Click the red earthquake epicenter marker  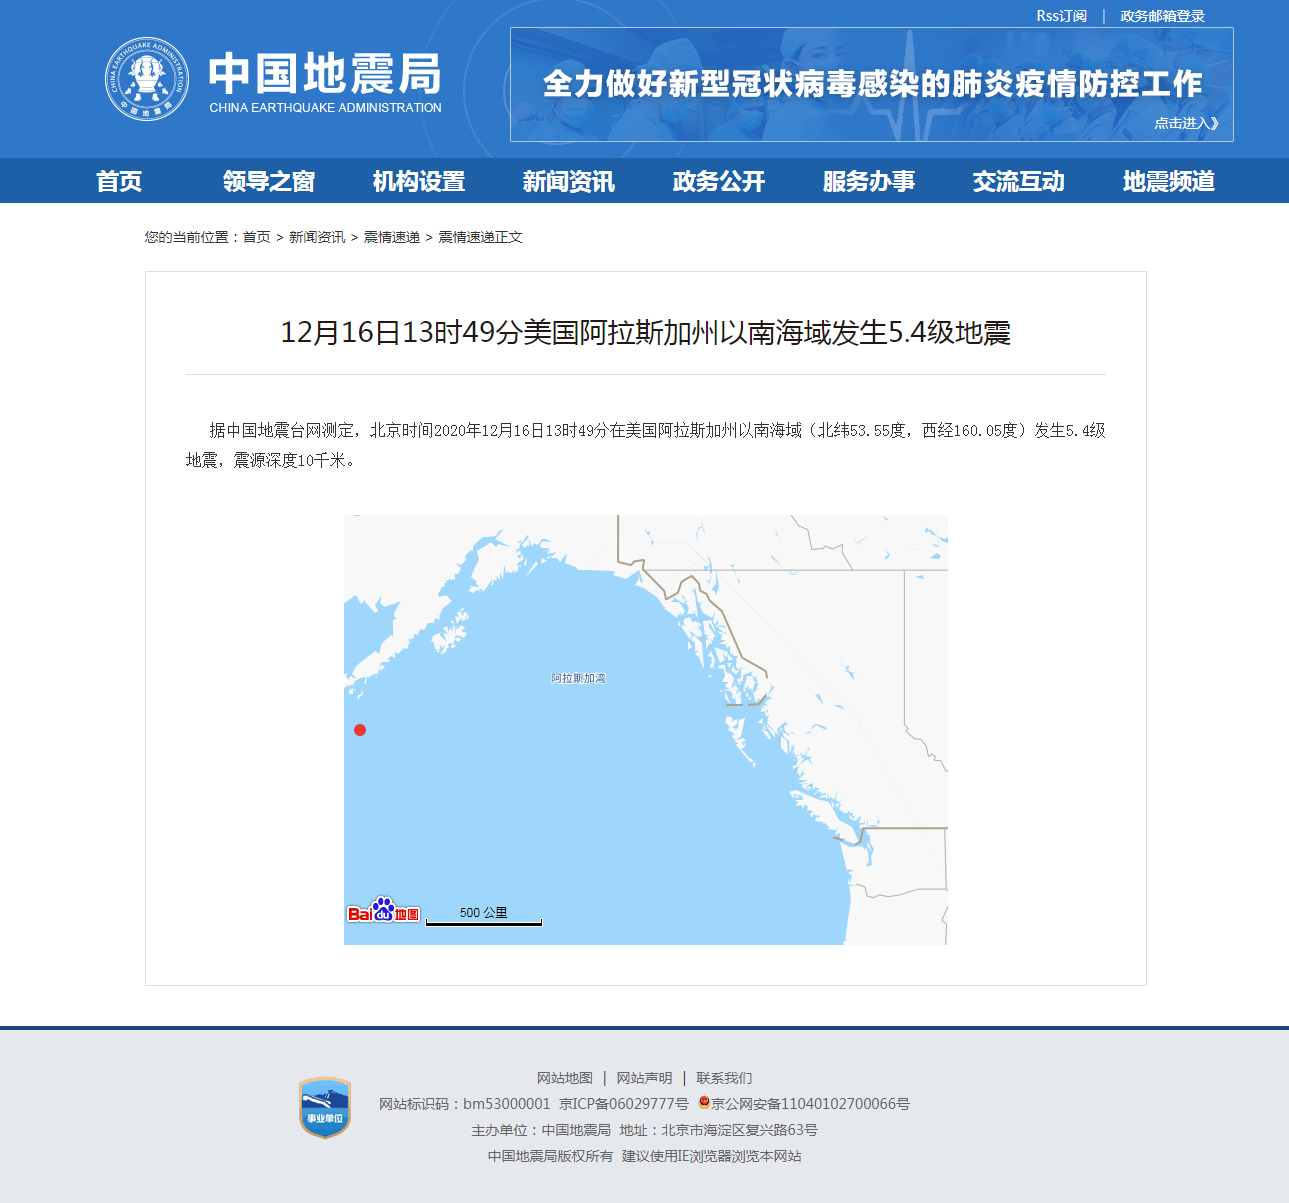click(360, 730)
